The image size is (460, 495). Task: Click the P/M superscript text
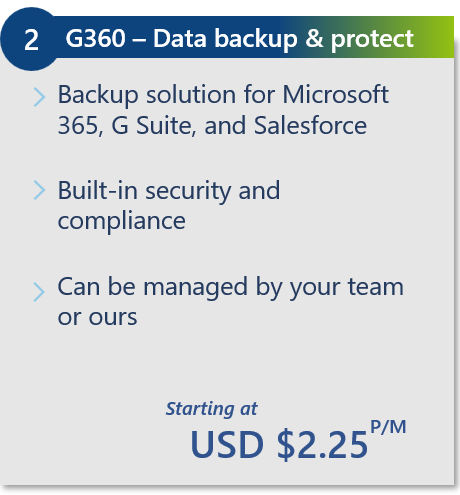pos(388,427)
